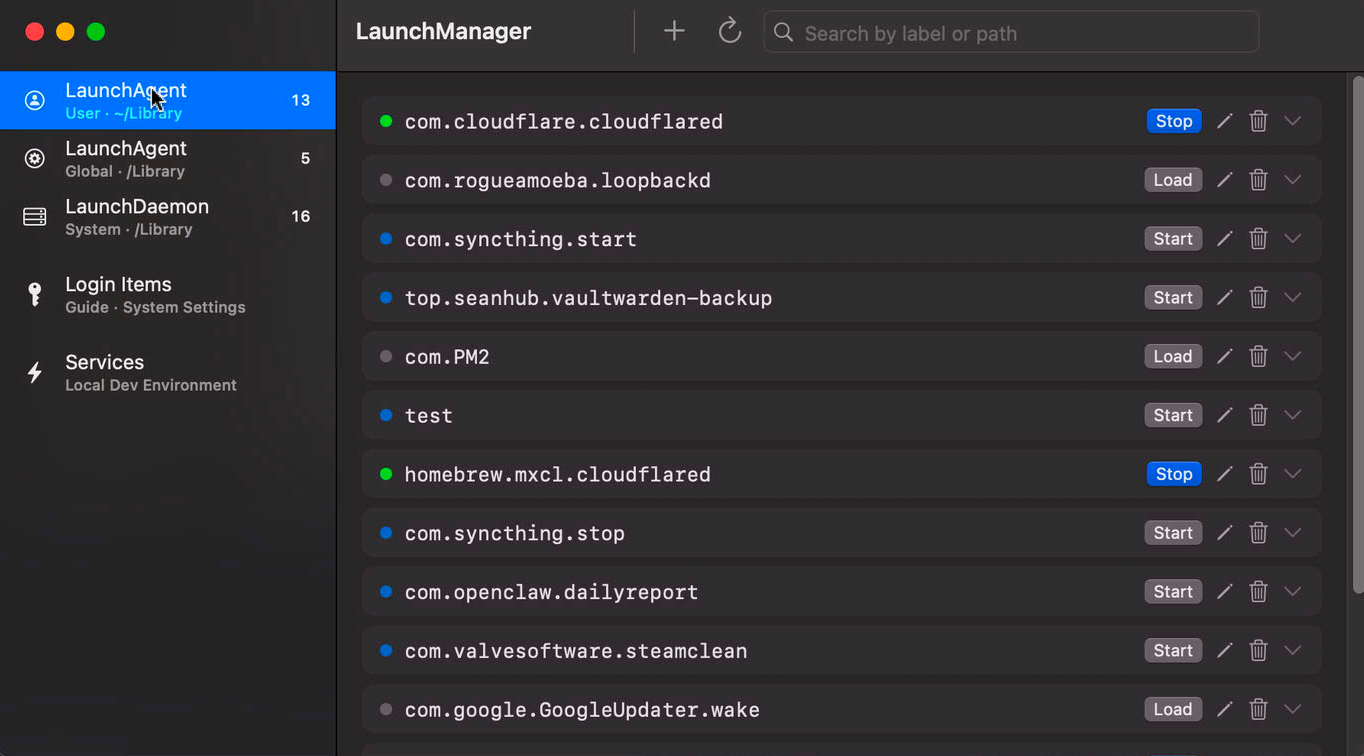Open Global LaunchAgent /Library section
Screen dimensions: 1364x756
pyautogui.click(x=168, y=158)
